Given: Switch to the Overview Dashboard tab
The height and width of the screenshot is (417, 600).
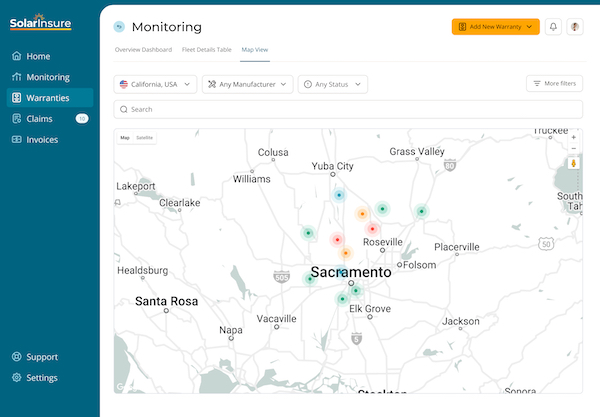Looking at the screenshot, I should 143,49.
